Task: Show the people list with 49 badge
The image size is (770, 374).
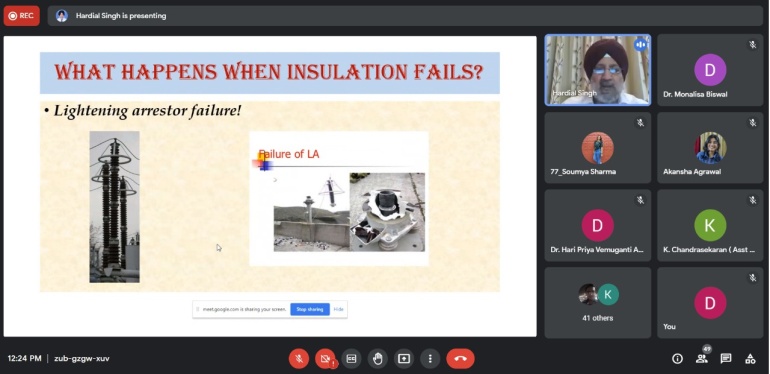Action: click(702, 359)
